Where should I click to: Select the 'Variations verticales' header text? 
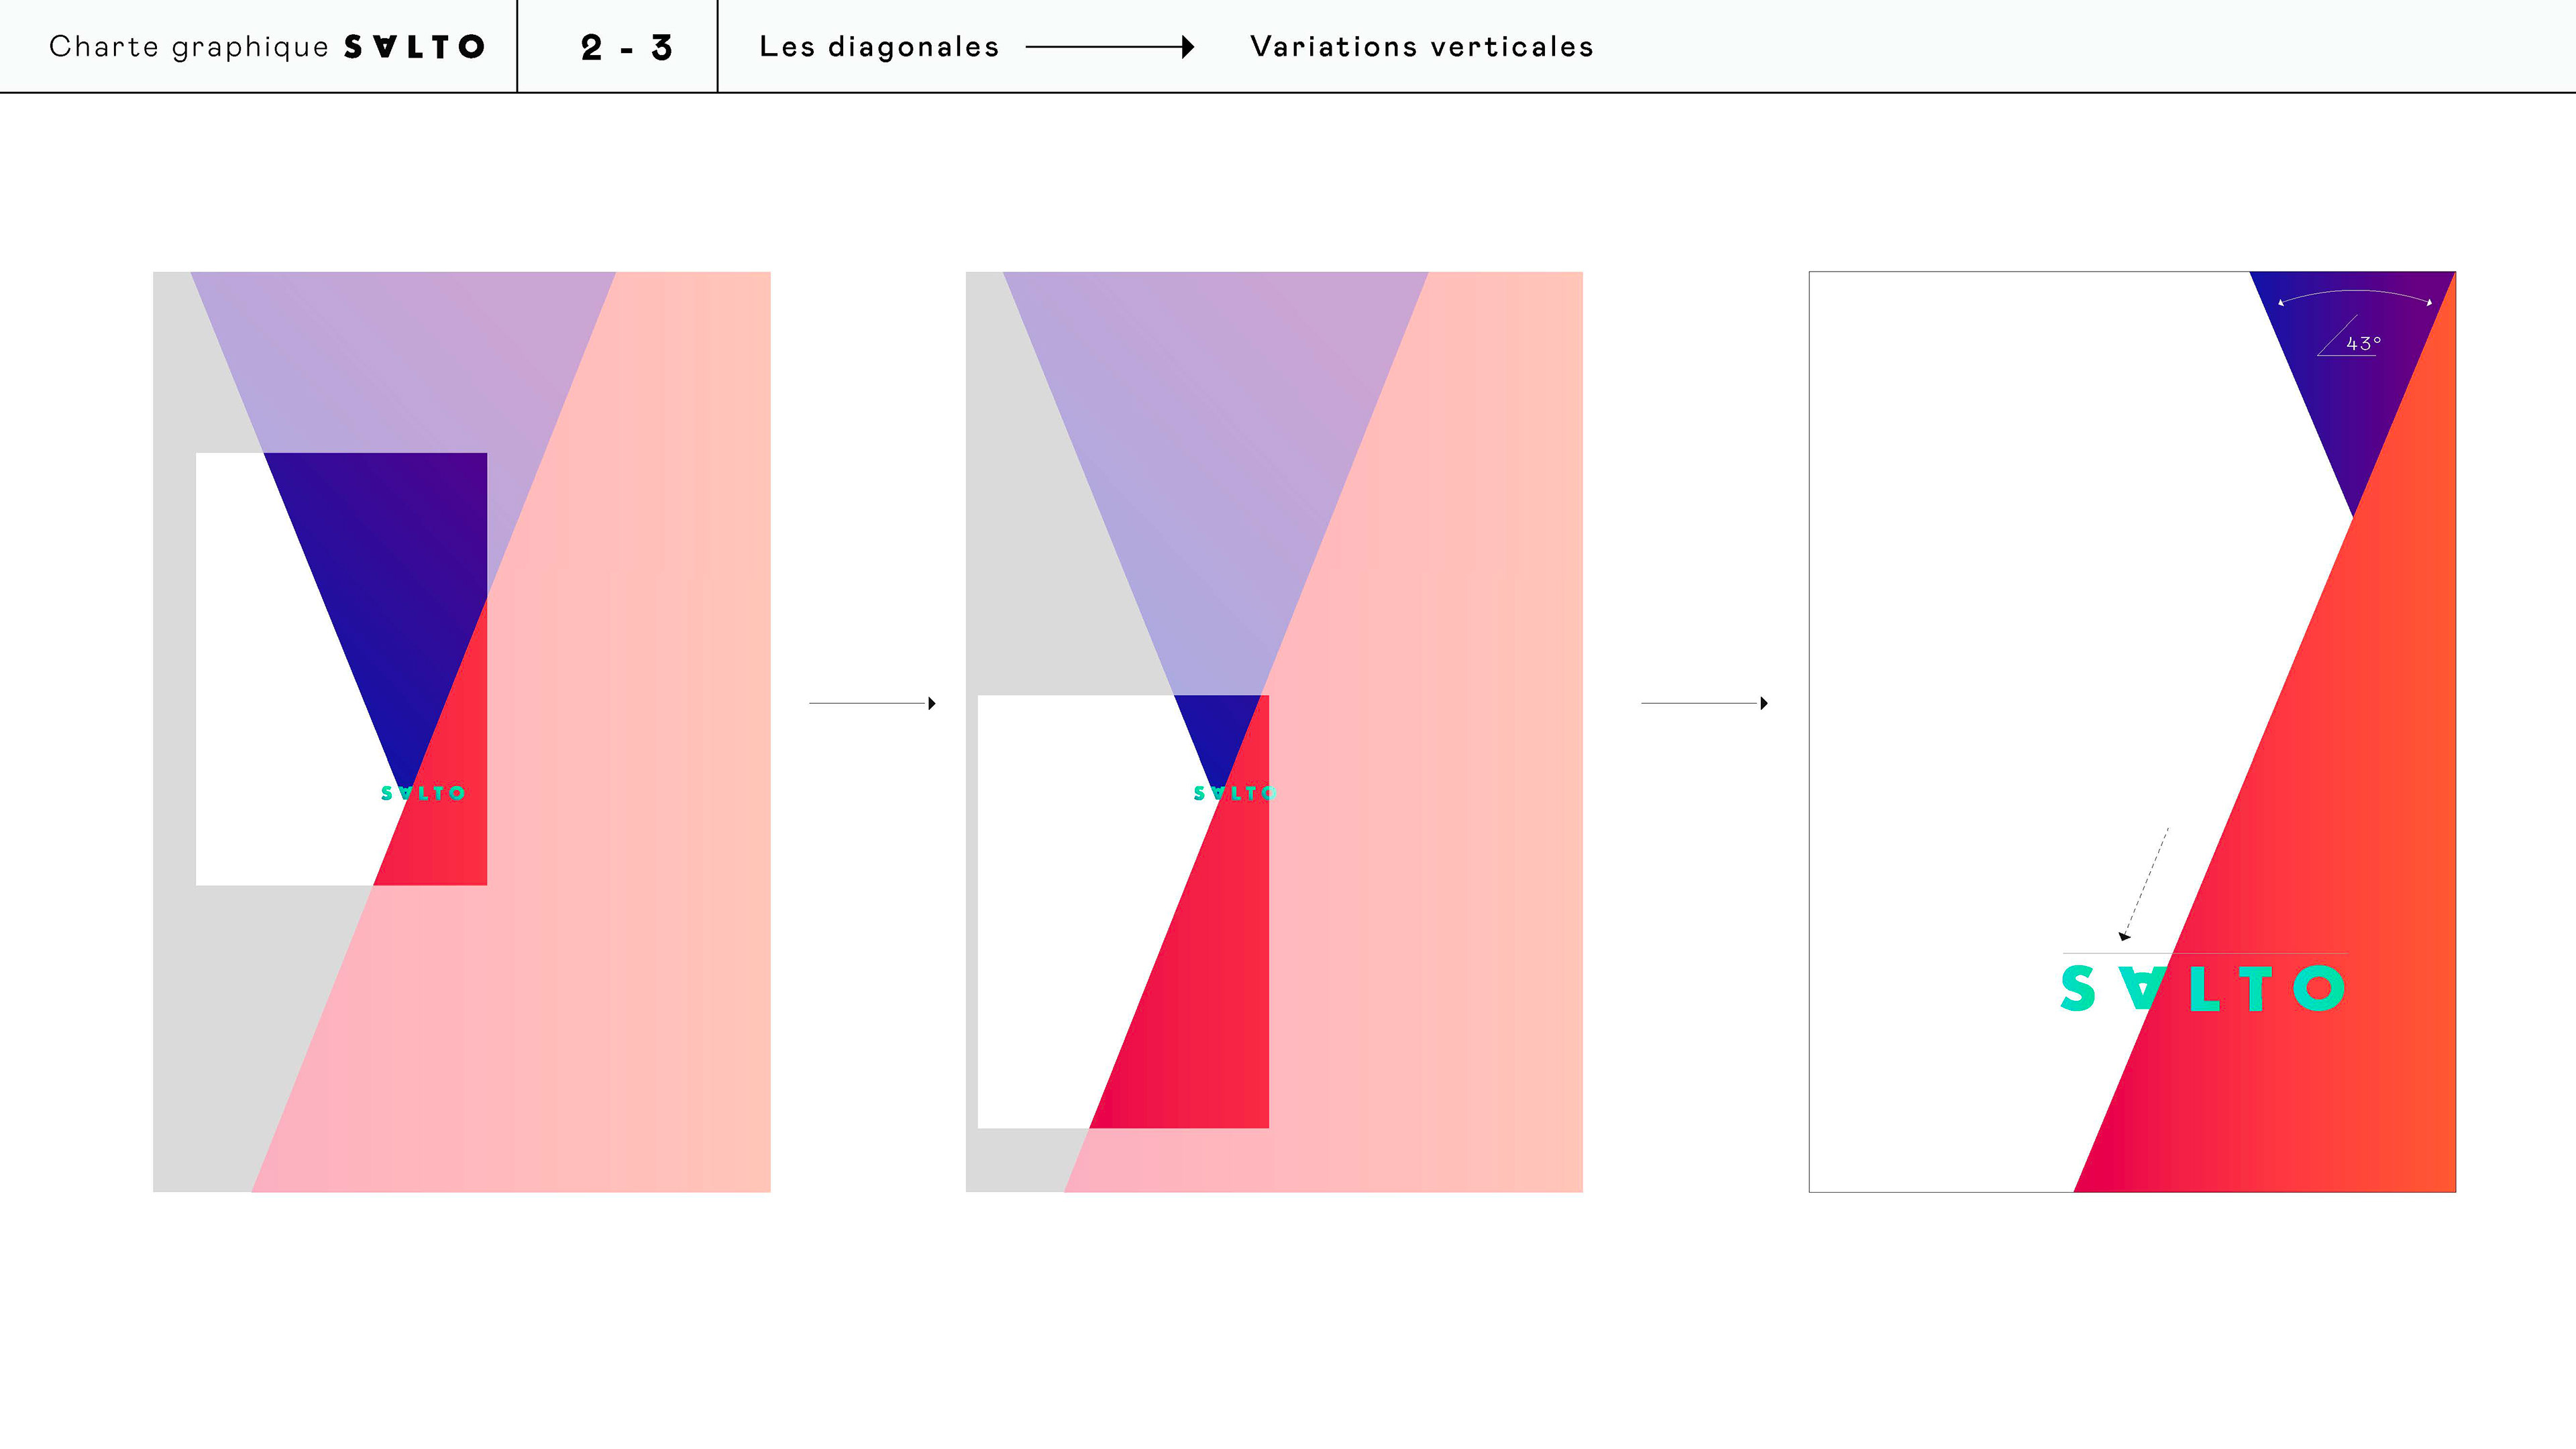click(x=1421, y=47)
